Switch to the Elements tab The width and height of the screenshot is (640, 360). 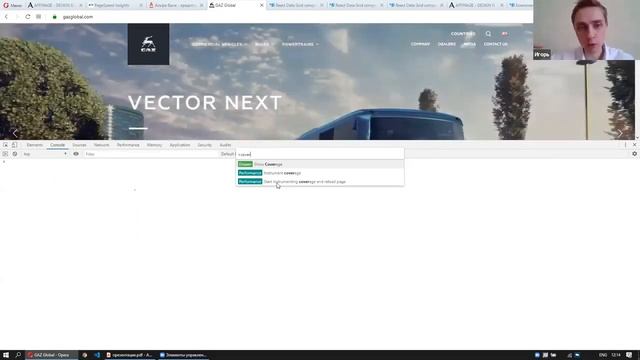coord(35,145)
